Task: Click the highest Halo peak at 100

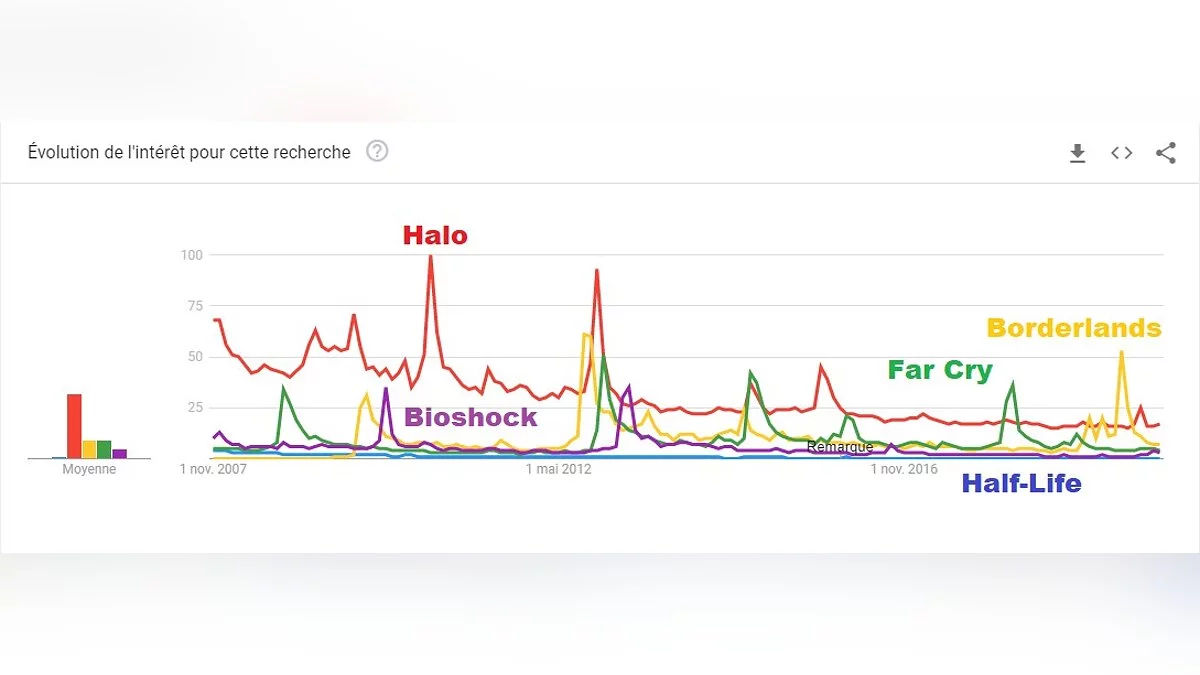Action: [430, 257]
